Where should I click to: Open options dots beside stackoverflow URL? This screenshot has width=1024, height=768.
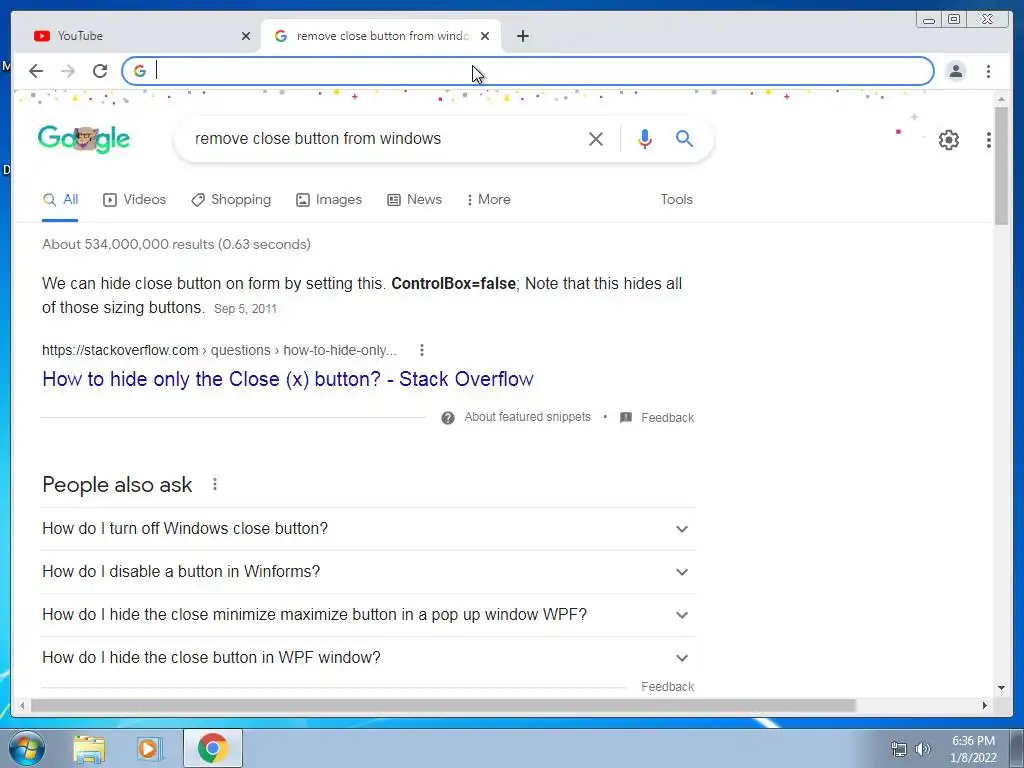pyautogui.click(x=422, y=350)
